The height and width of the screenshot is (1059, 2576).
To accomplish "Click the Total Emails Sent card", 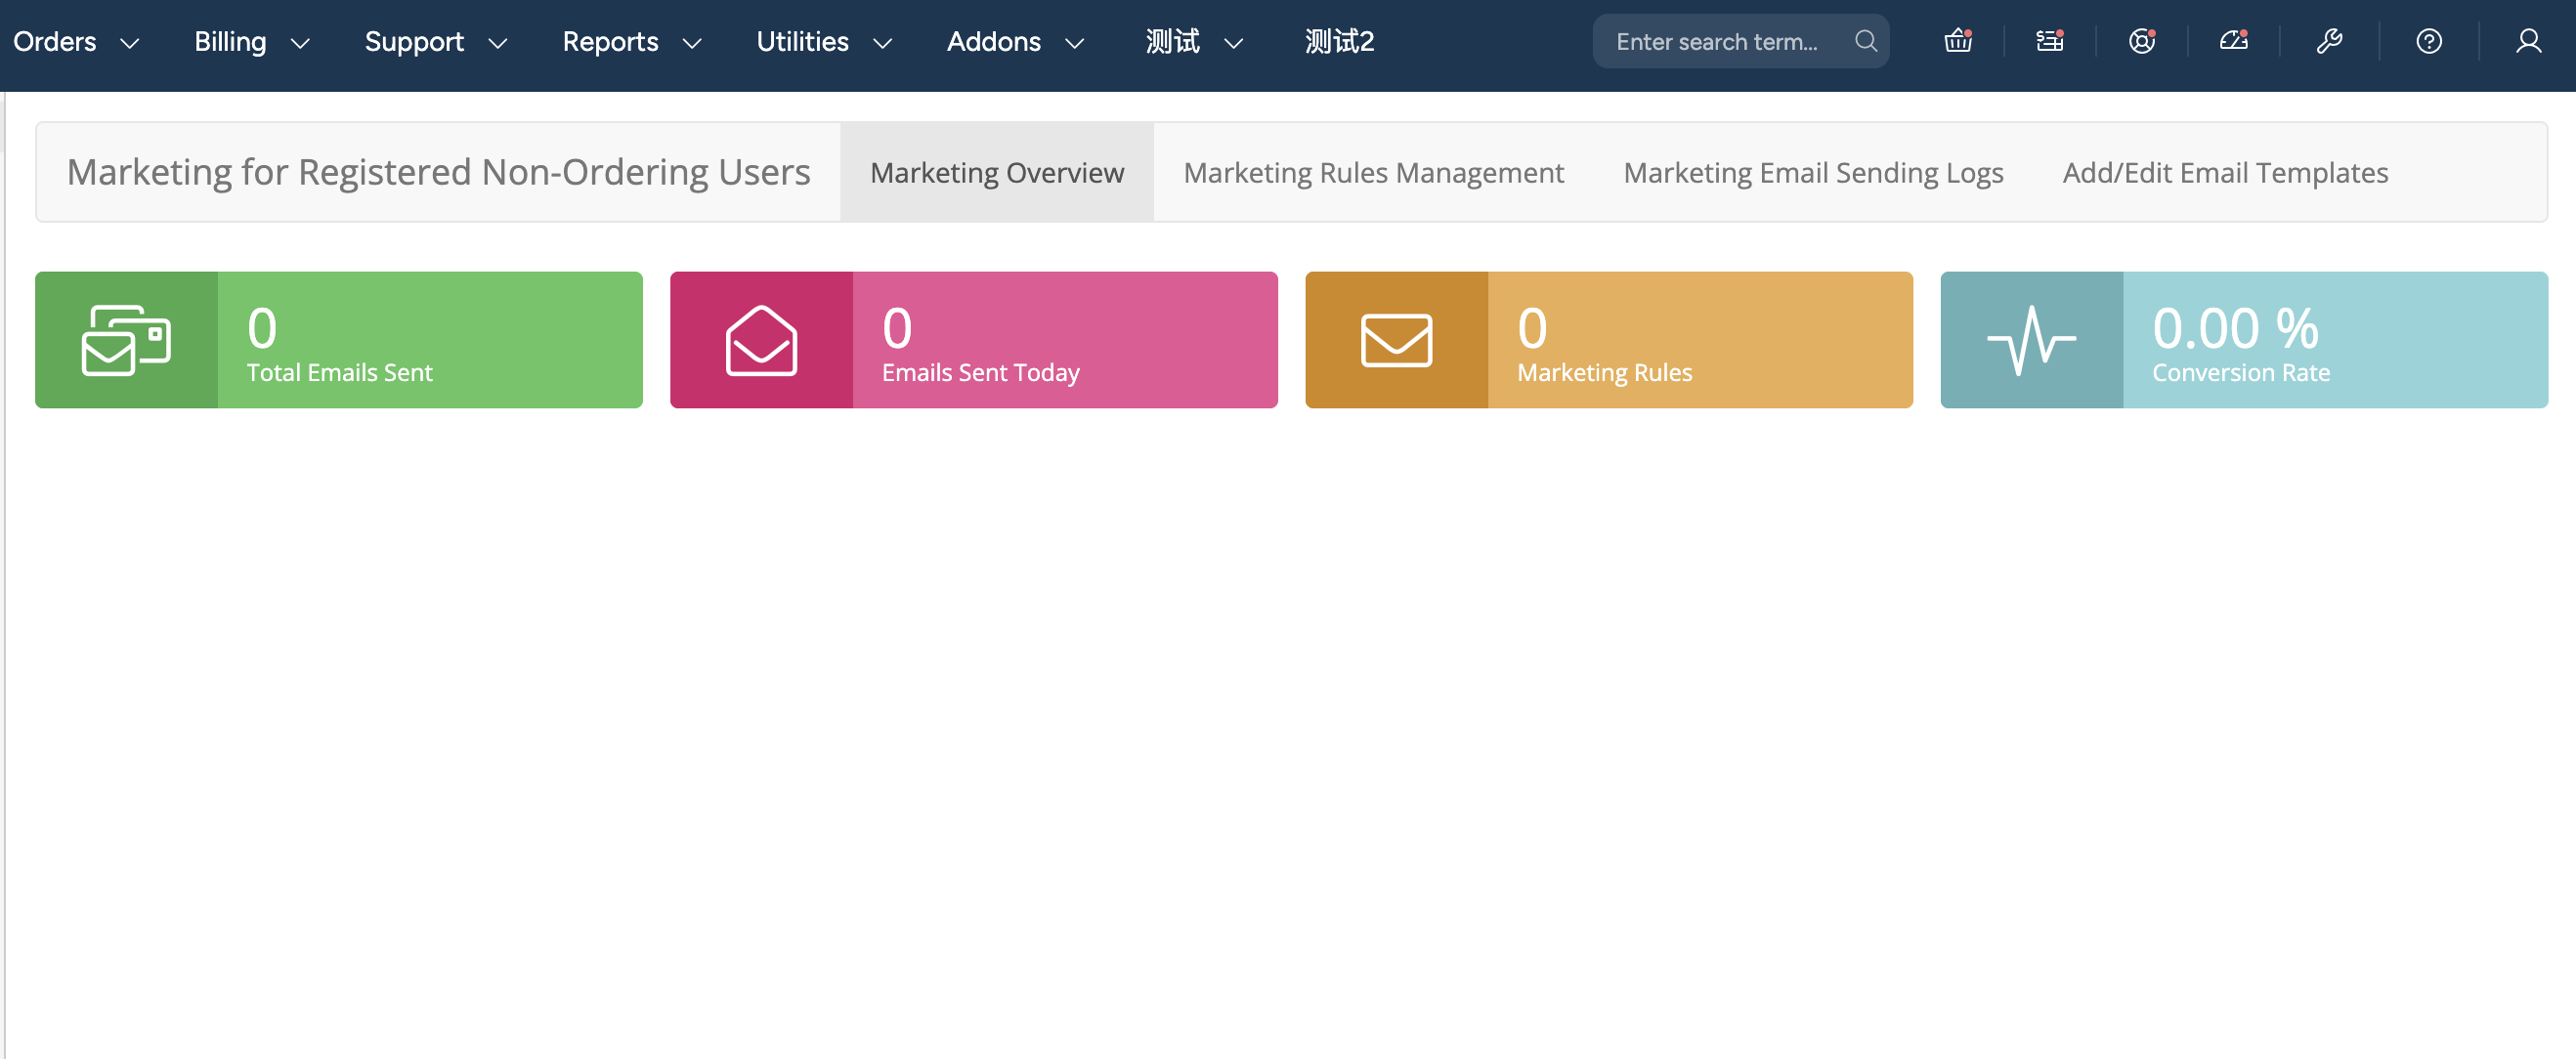I will [339, 340].
